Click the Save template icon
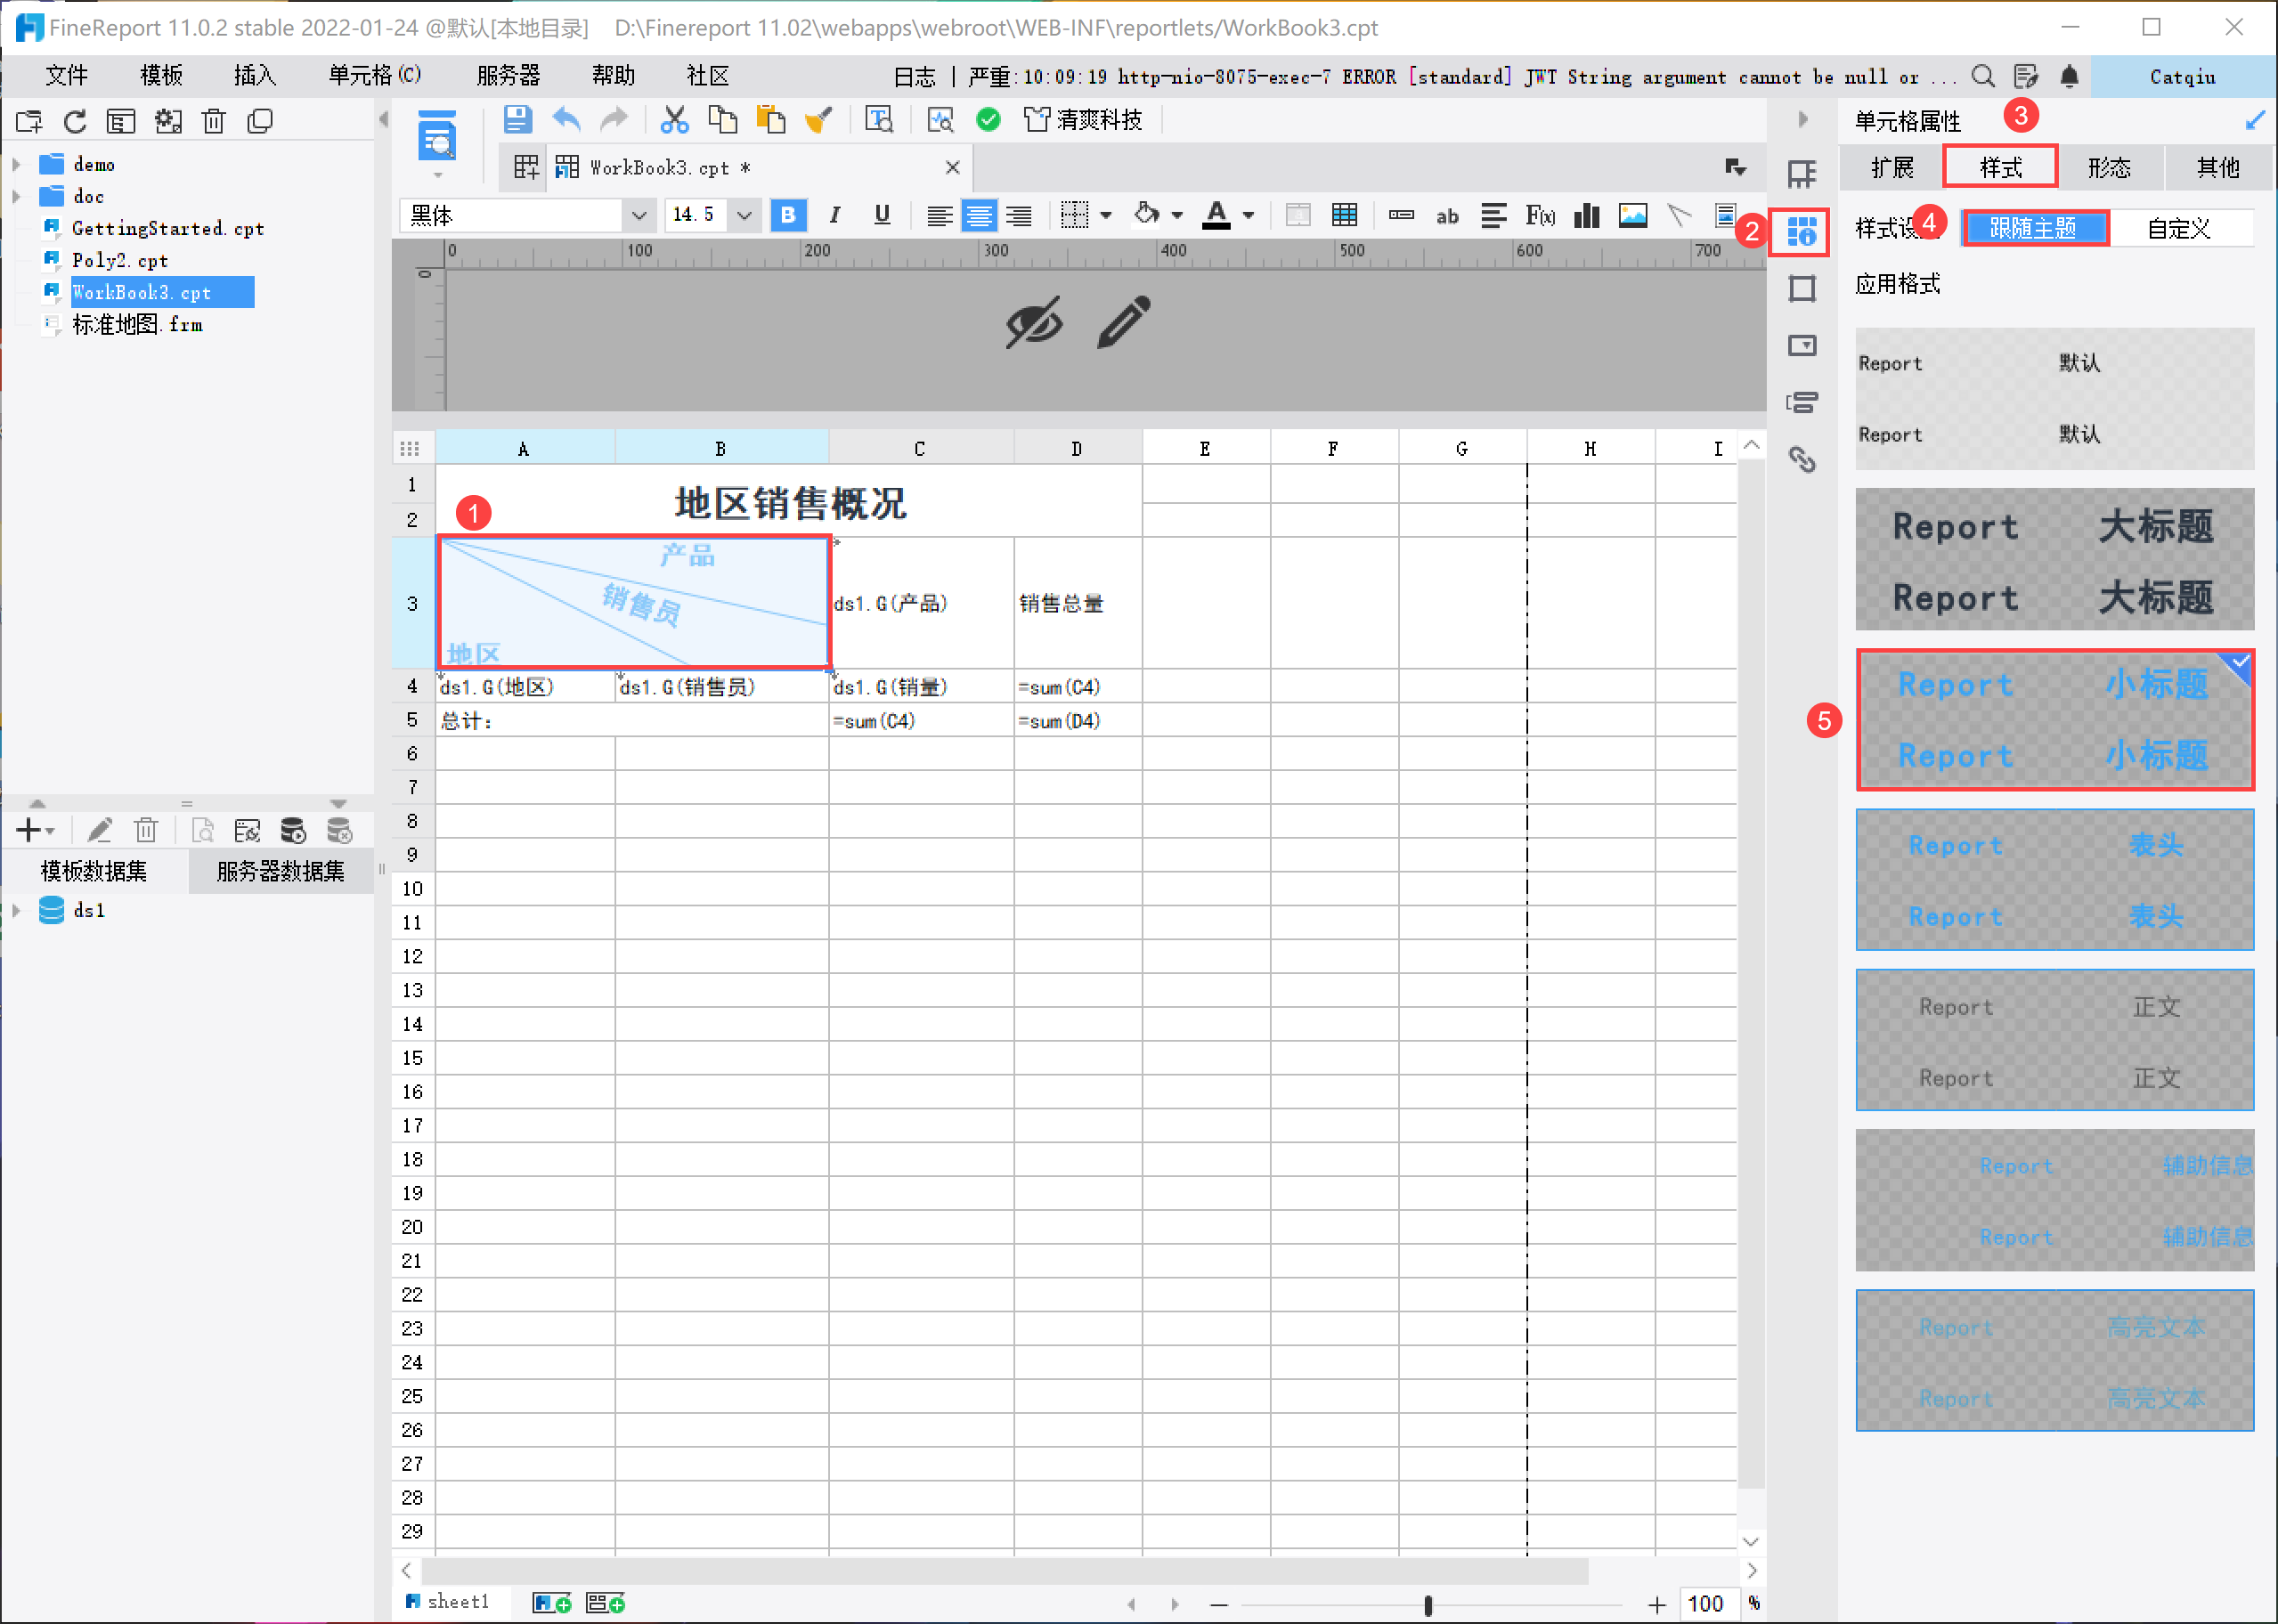This screenshot has height=1624, width=2278. (517, 120)
